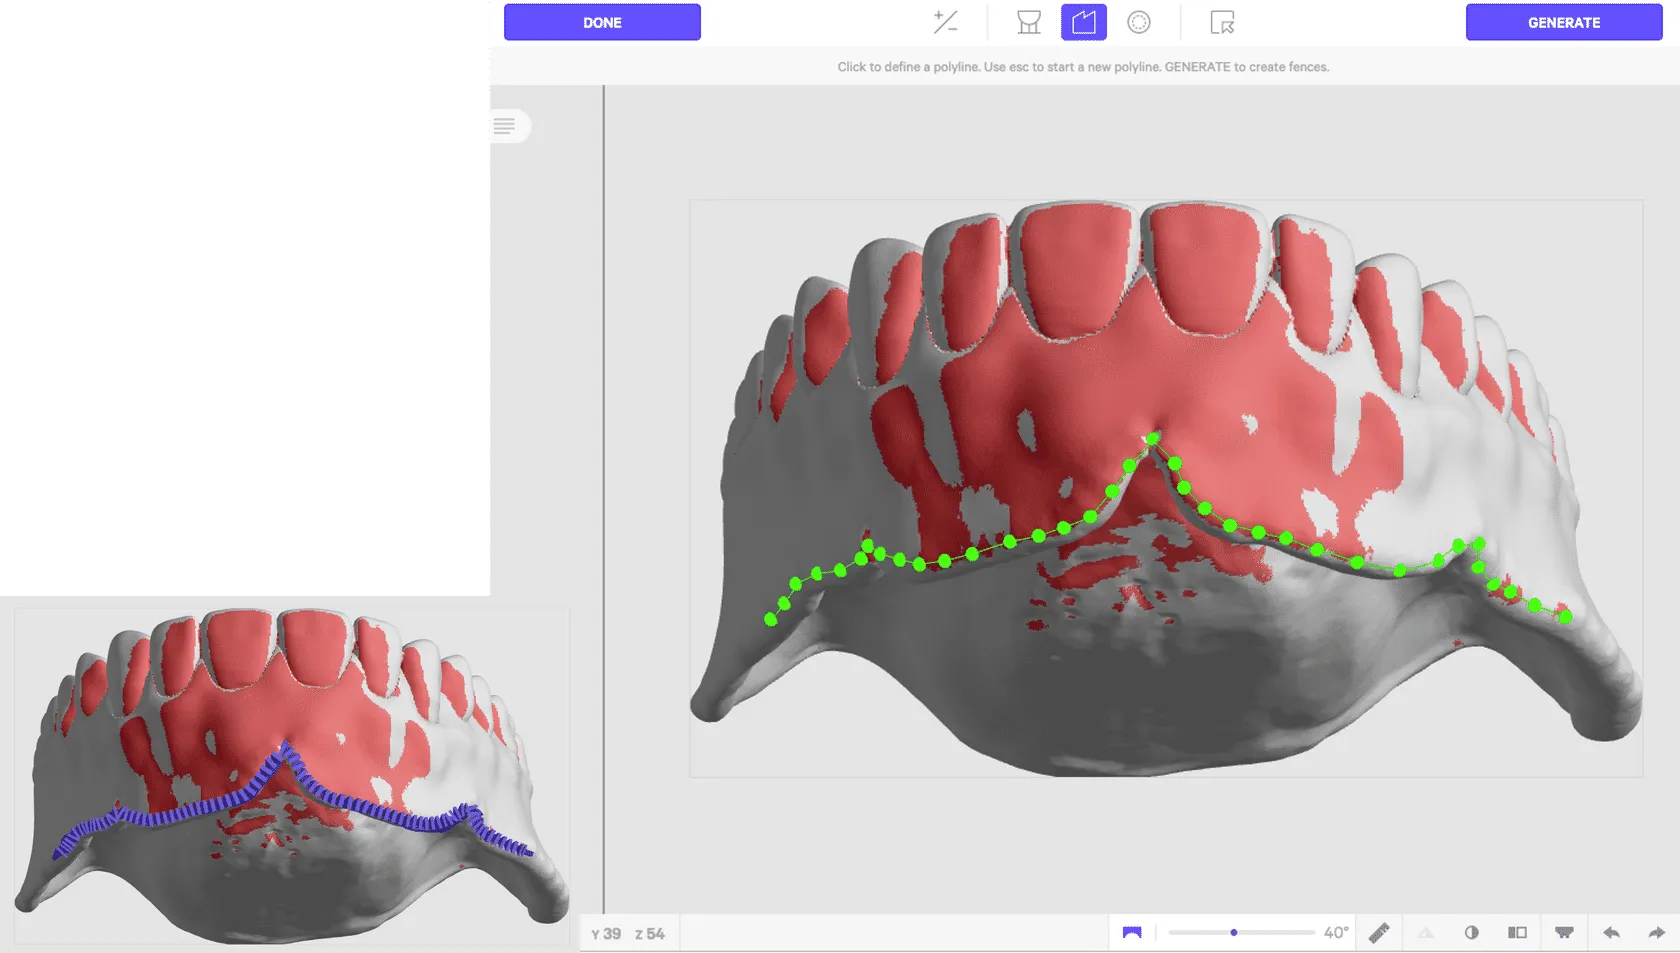This screenshot has width=1680, height=953.
Task: Click the support base view icon
Action: 1565,932
